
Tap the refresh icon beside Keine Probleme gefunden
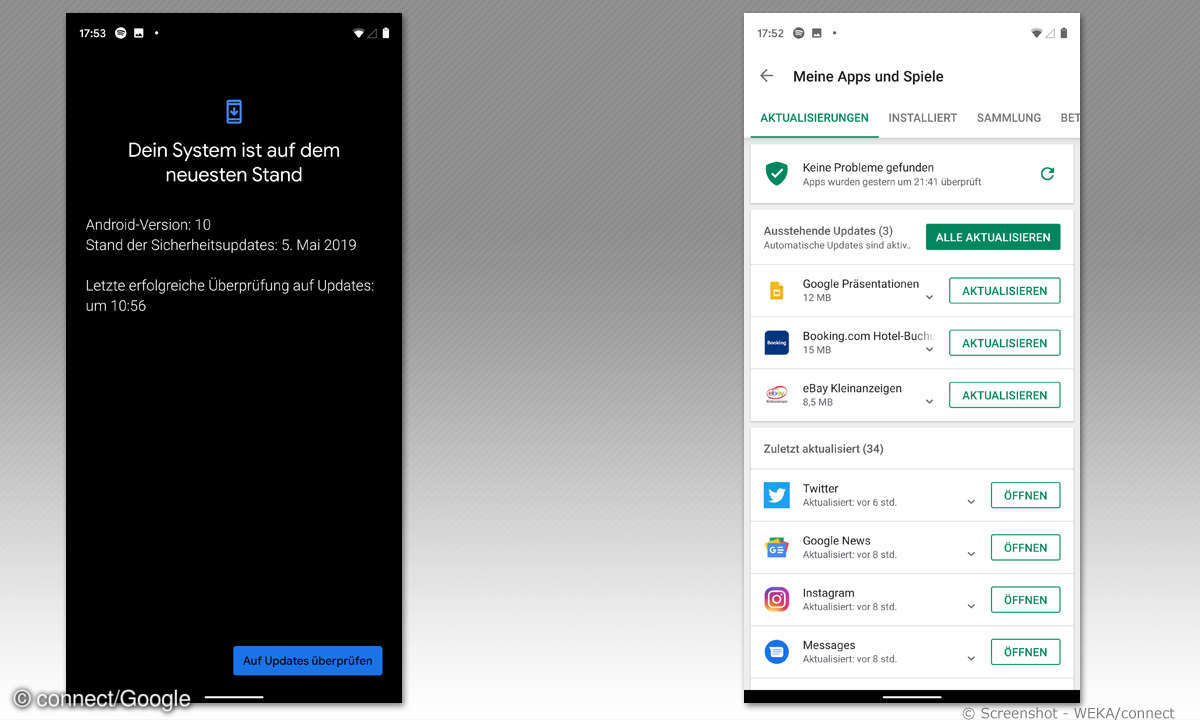(x=1047, y=174)
